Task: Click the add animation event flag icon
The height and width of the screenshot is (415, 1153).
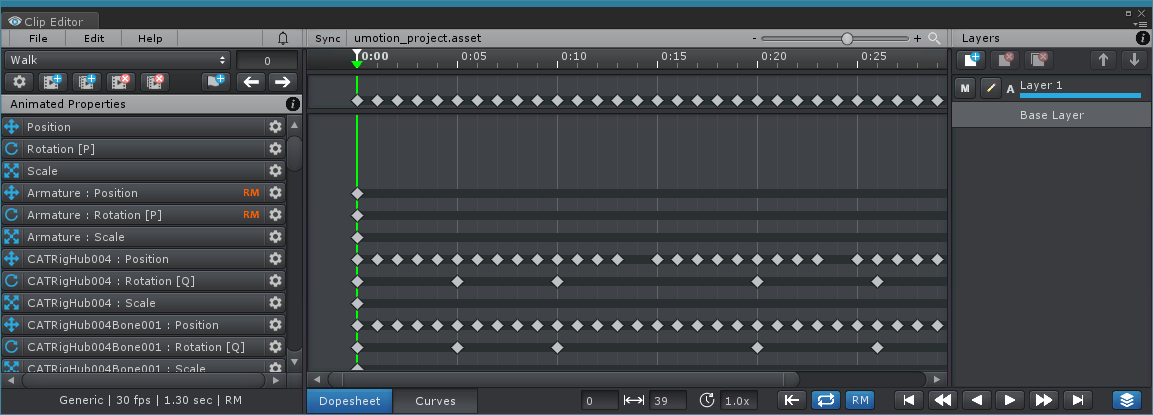Action: coord(215,82)
